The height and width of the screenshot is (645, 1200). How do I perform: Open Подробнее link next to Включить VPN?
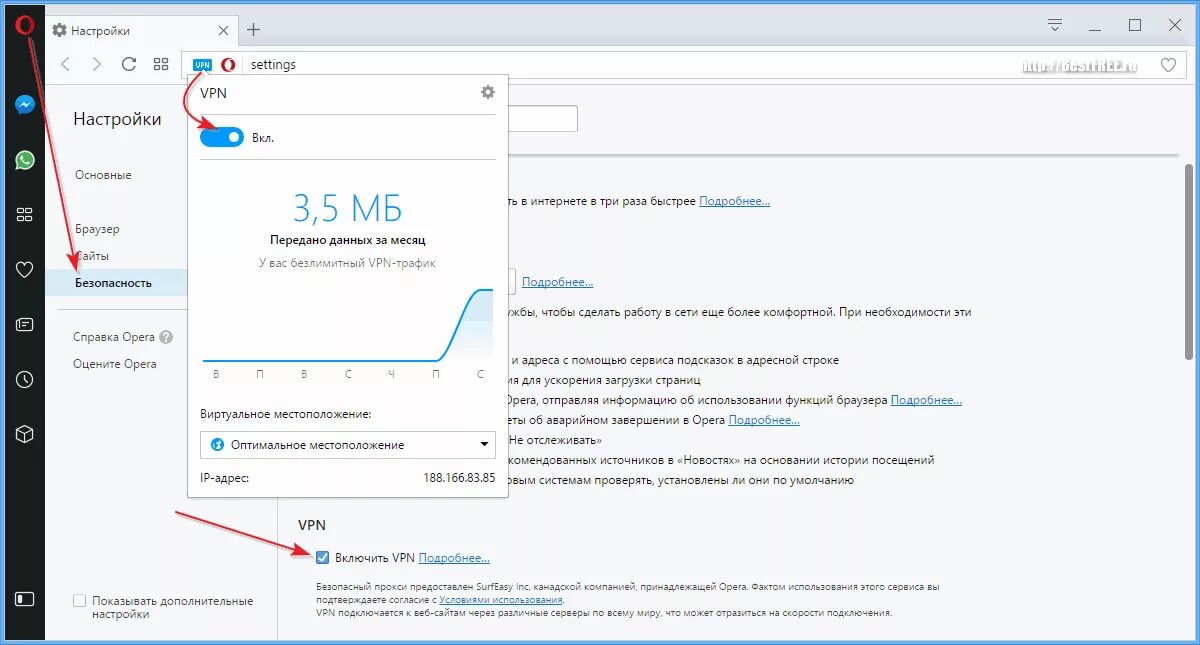(454, 557)
